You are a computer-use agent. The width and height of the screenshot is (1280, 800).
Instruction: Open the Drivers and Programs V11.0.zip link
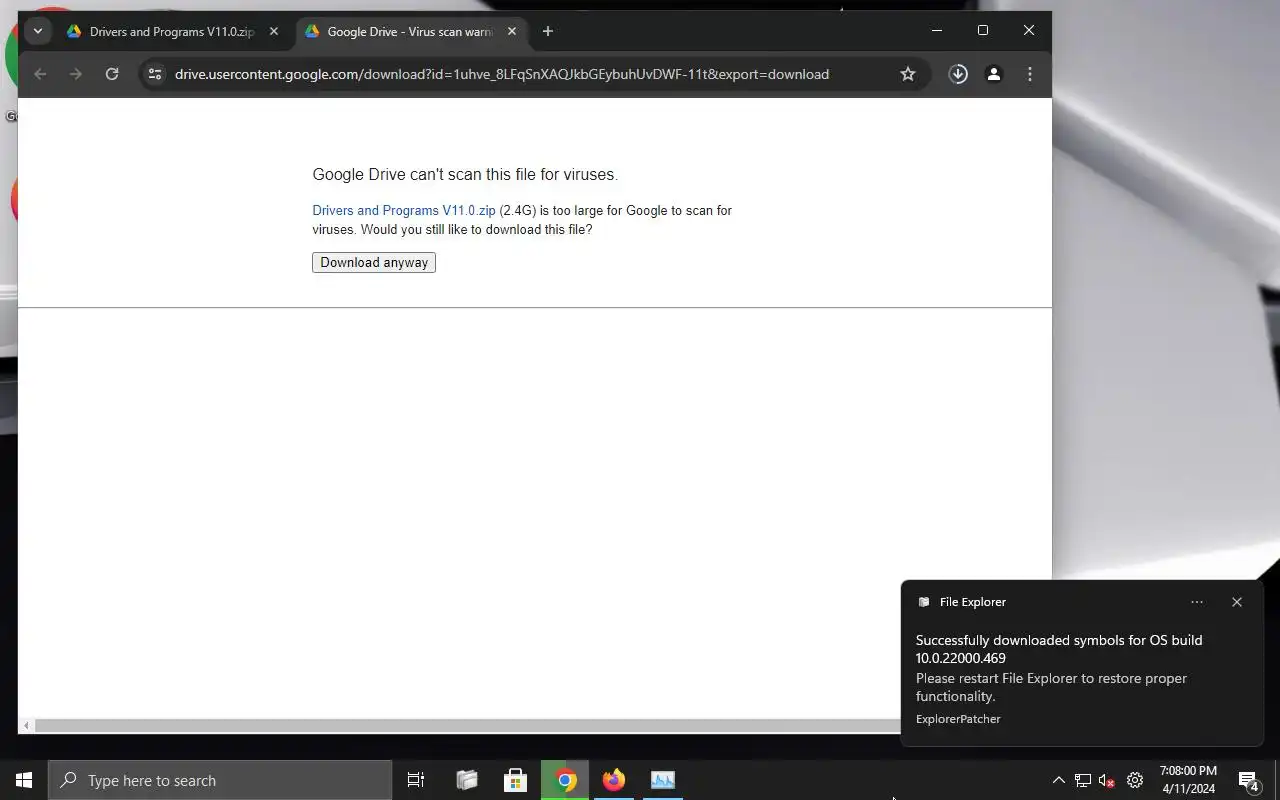404,211
